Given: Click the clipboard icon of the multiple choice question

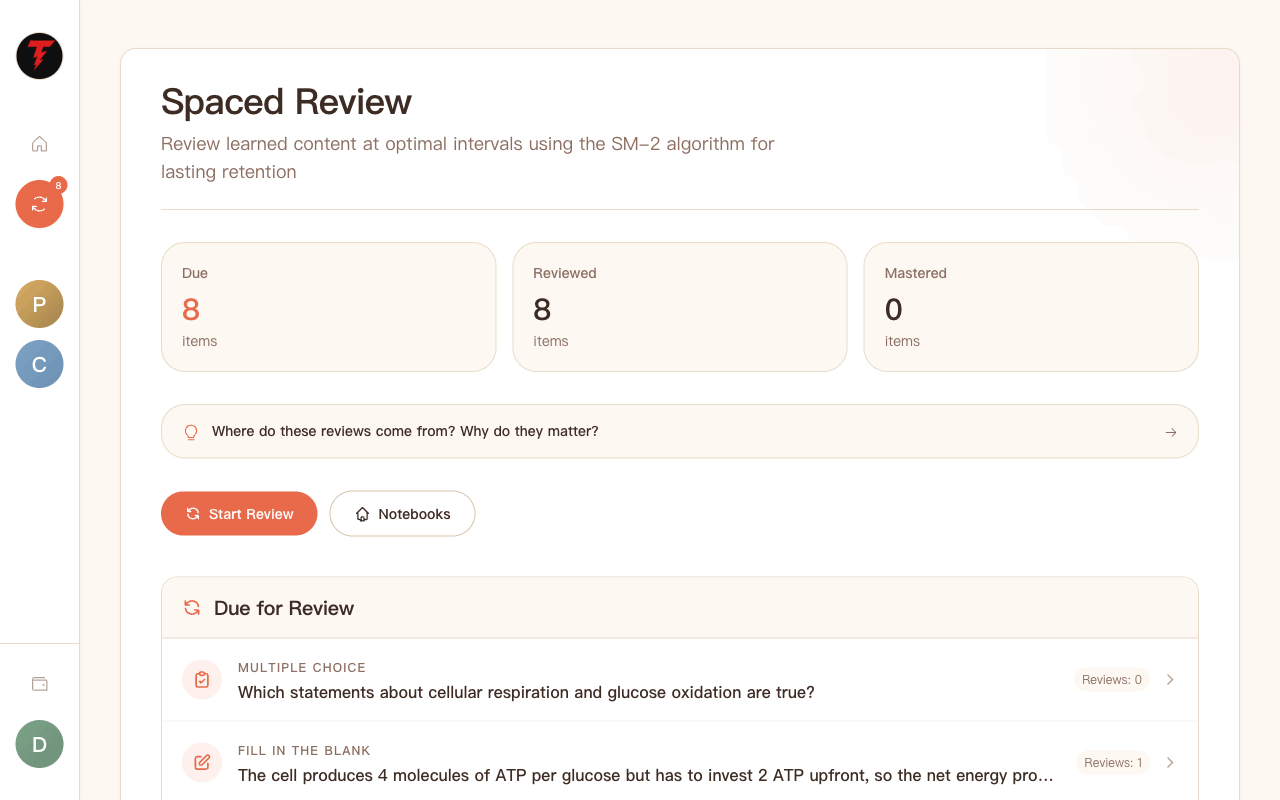Looking at the screenshot, I should [202, 680].
